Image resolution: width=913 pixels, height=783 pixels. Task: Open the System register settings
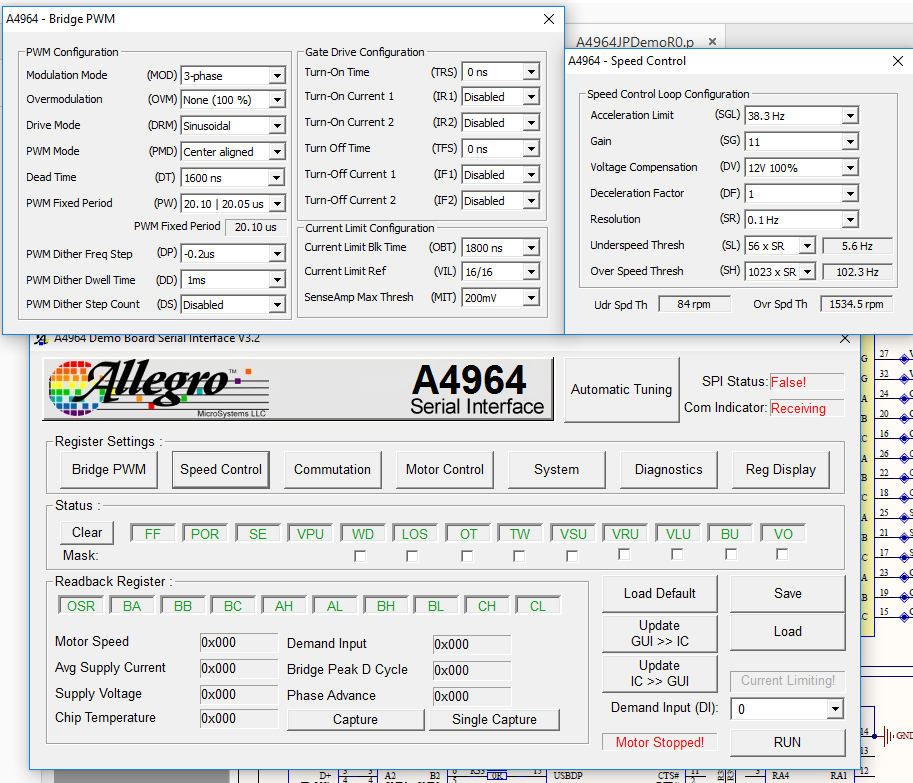[x=557, y=469]
